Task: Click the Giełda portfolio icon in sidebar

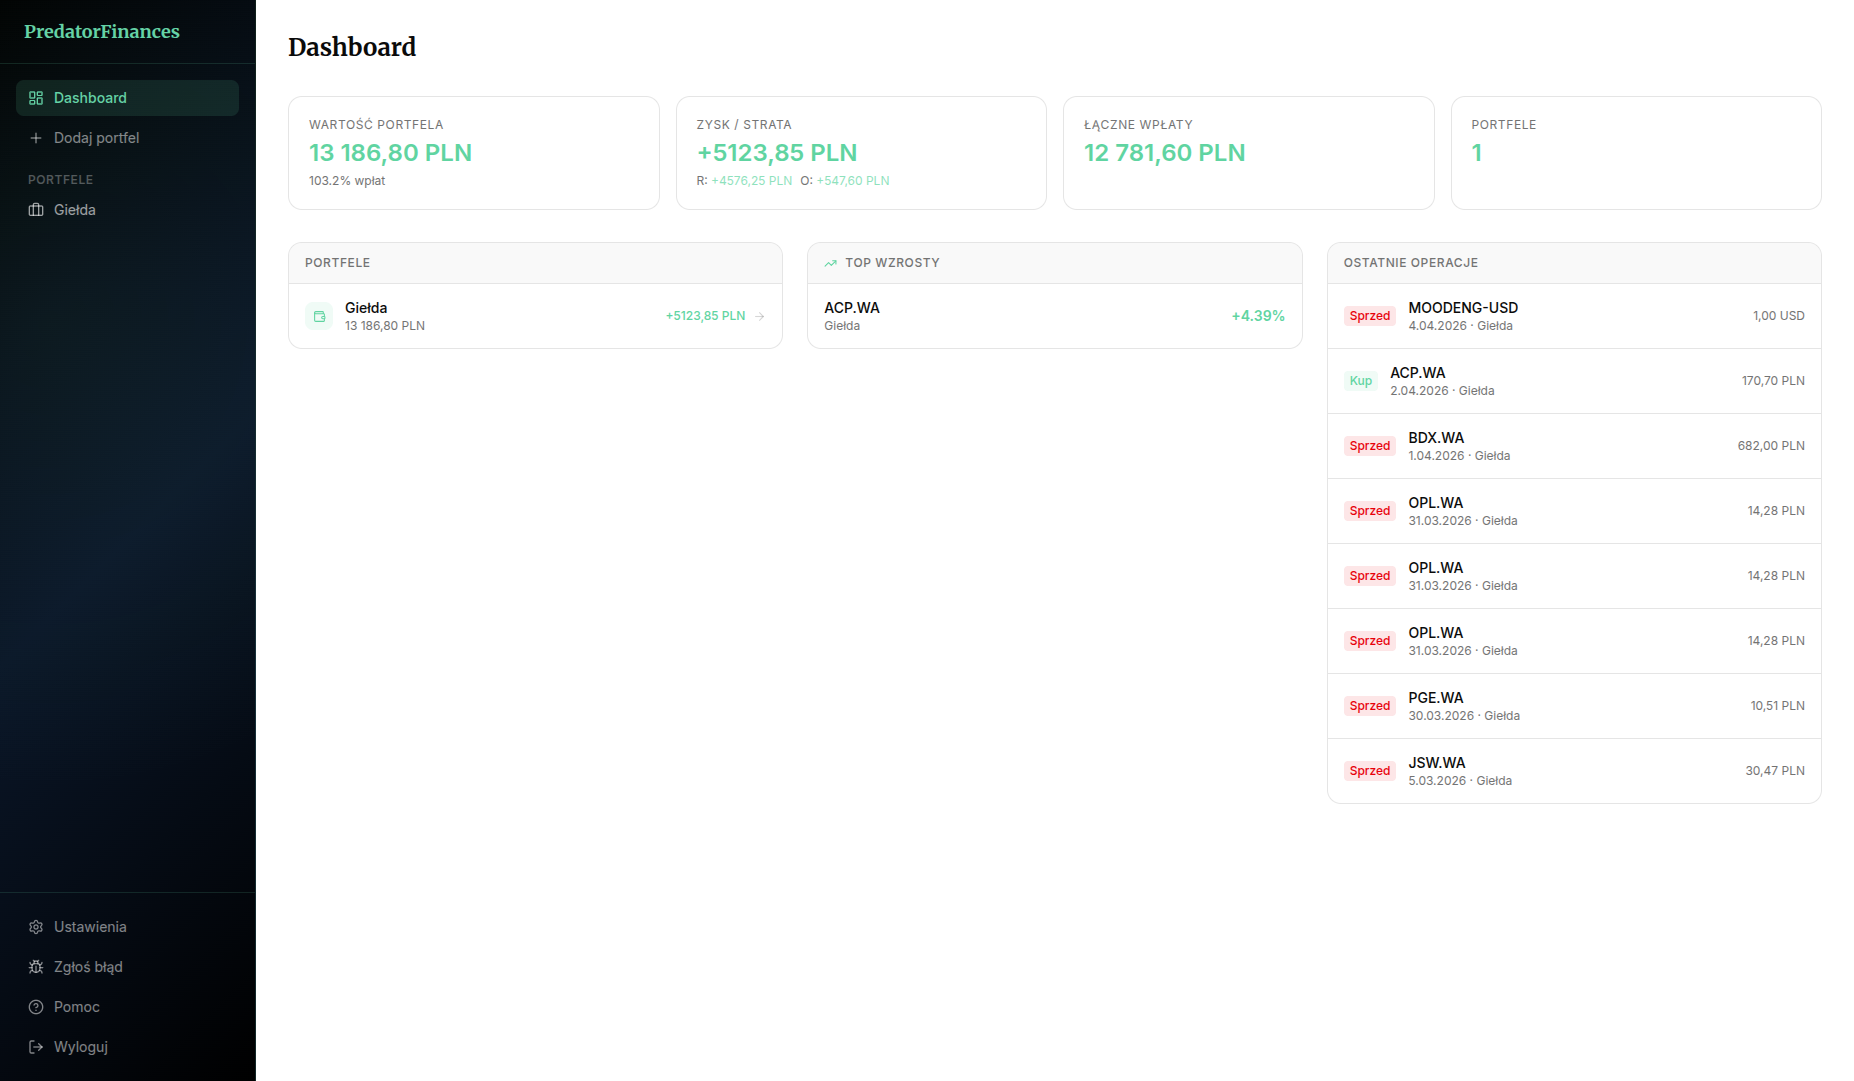Action: 36,210
